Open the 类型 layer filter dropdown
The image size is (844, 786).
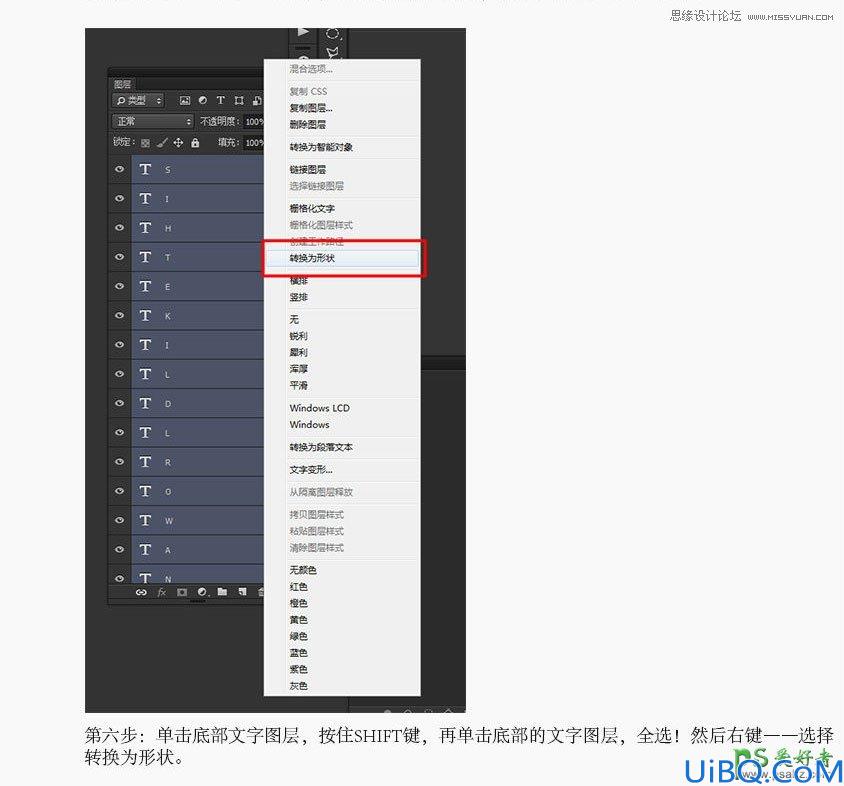(x=138, y=100)
